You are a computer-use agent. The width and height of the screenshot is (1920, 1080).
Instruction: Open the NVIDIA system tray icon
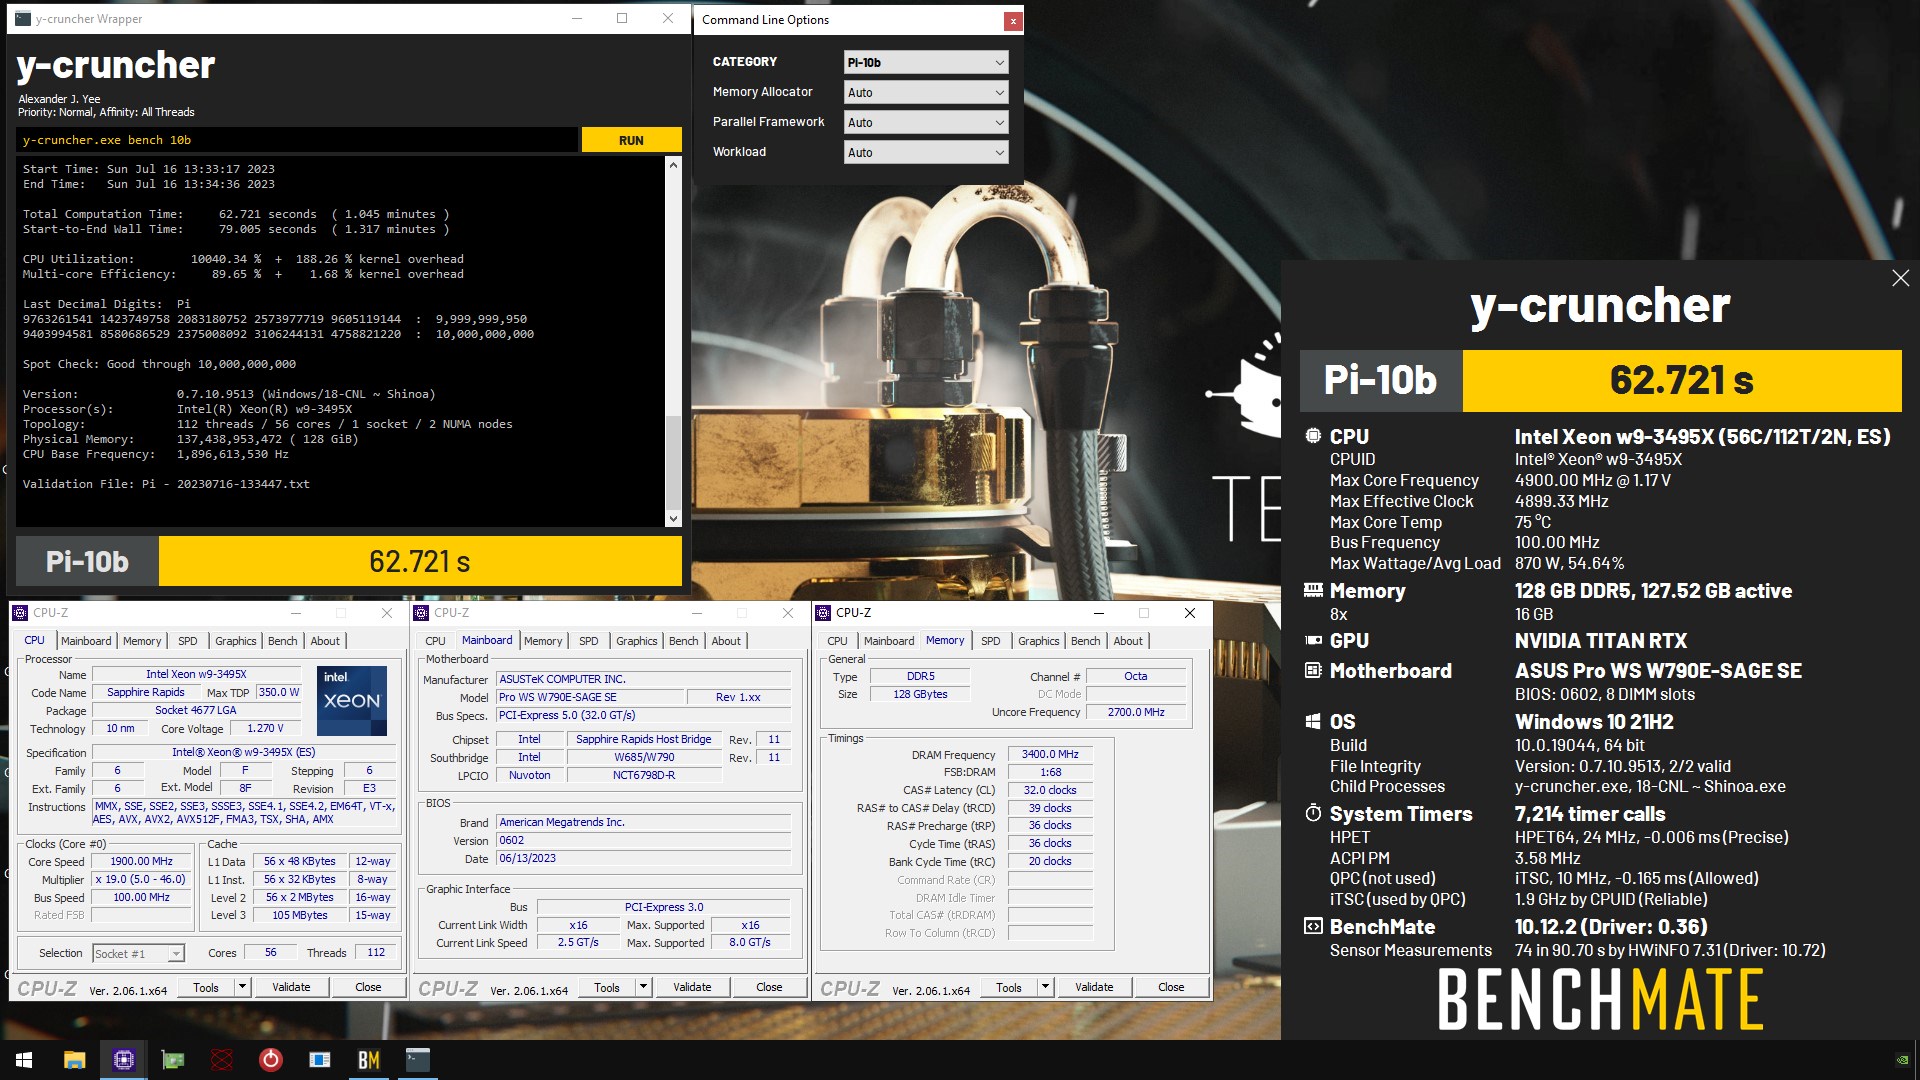1902,1060
